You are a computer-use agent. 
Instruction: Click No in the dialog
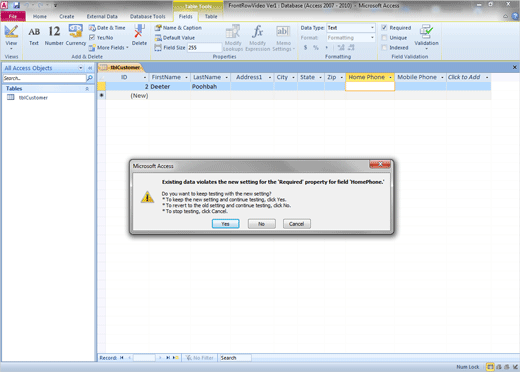(262, 224)
